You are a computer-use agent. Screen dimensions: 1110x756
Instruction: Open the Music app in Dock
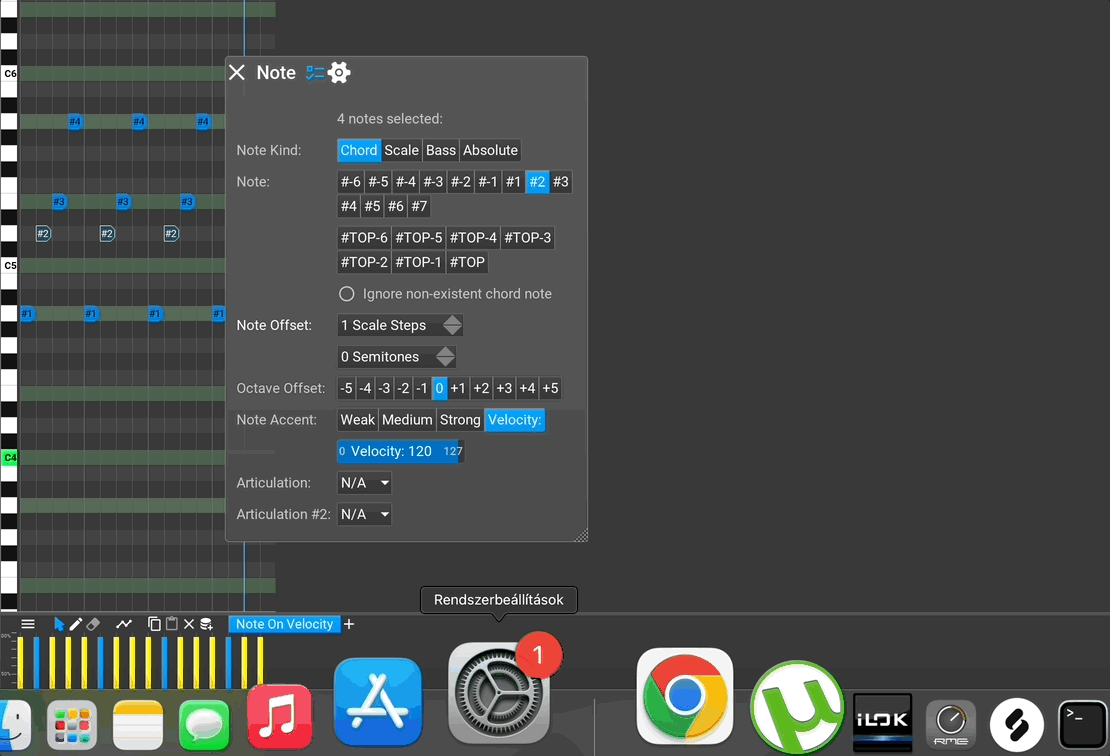point(280,716)
